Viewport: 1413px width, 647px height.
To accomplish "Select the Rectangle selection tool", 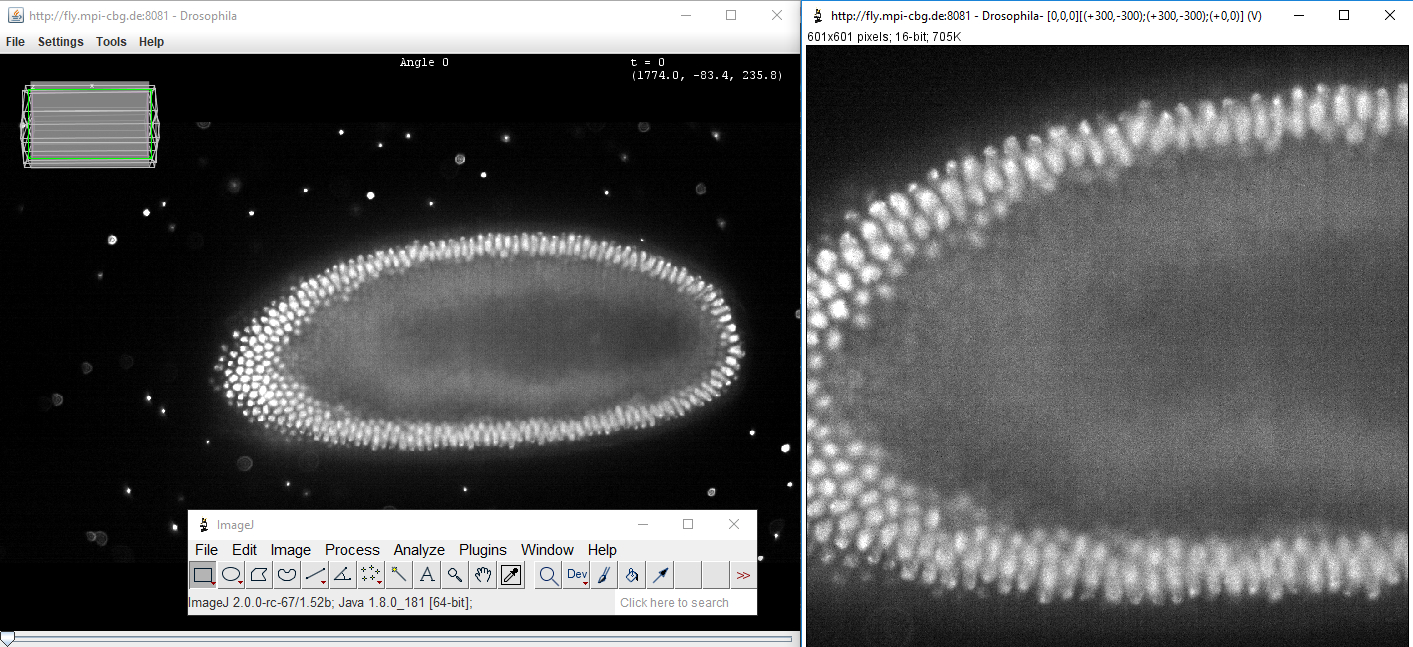I will [x=202, y=574].
